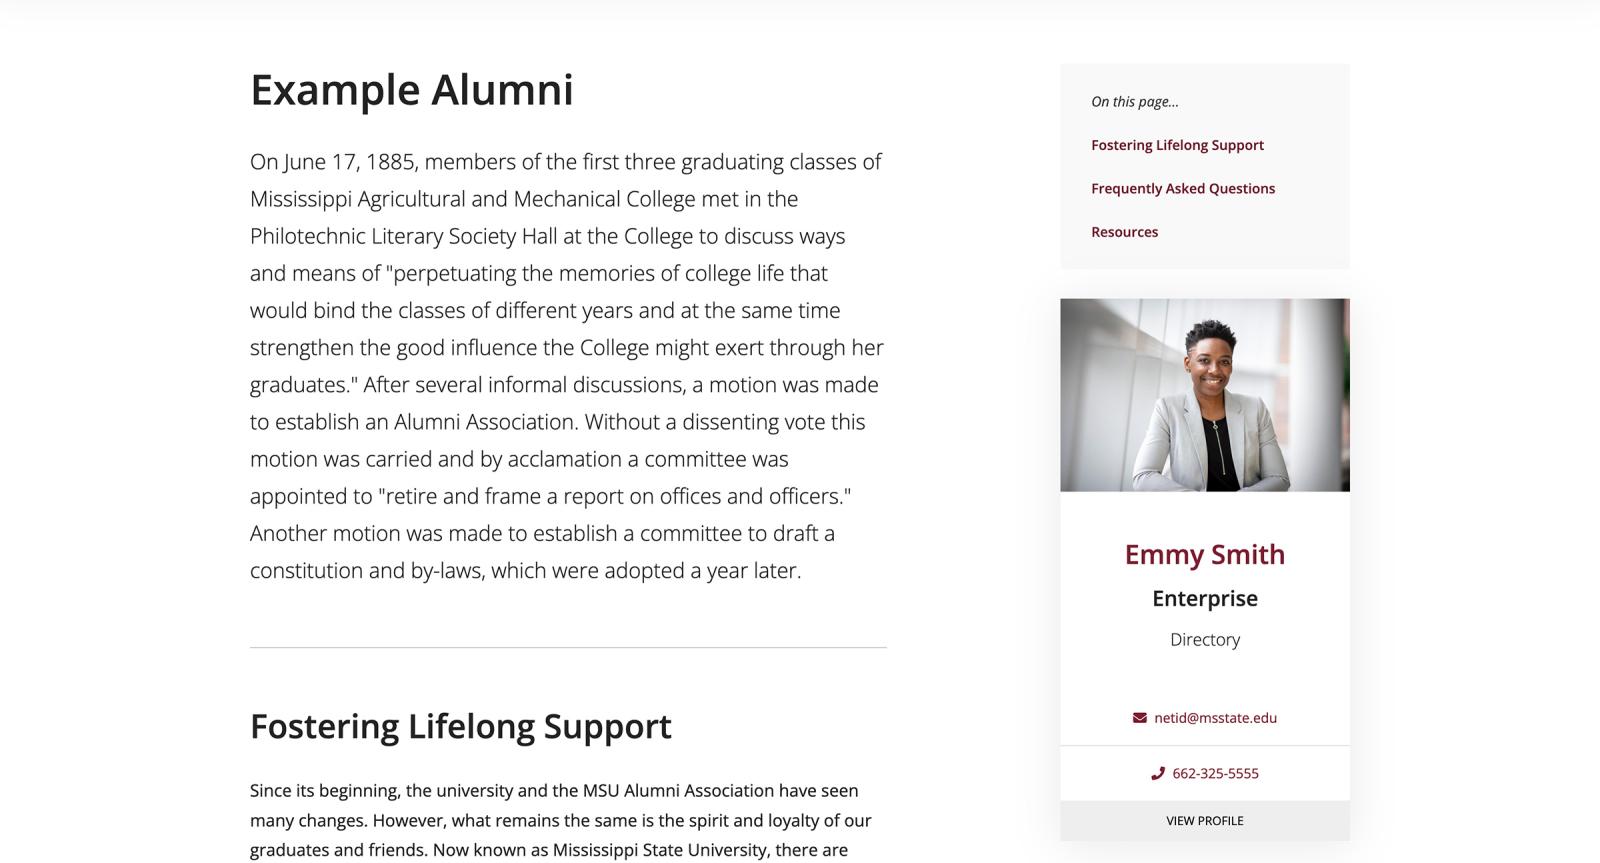Click the Directory text in profile card
1600x863 pixels.
(1204, 639)
